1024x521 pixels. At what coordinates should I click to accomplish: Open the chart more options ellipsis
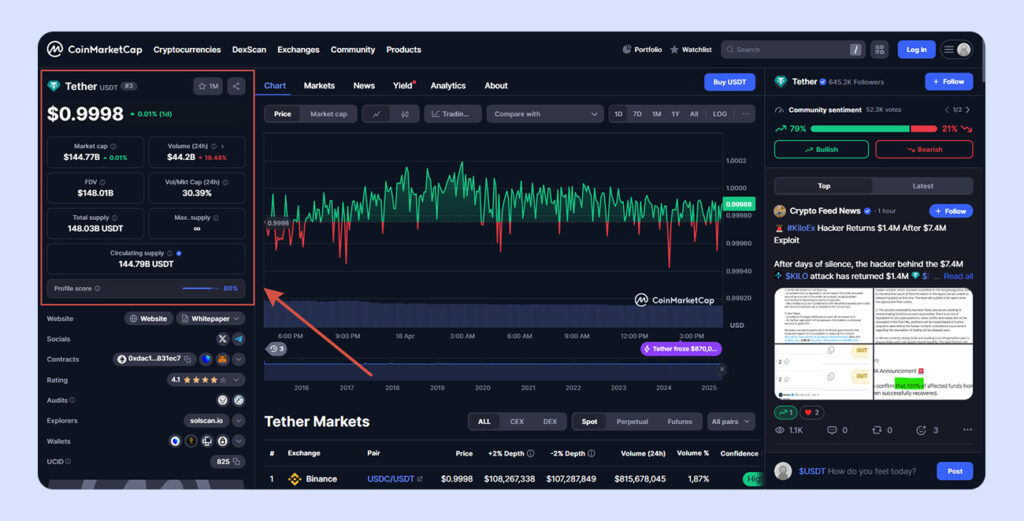coord(745,114)
